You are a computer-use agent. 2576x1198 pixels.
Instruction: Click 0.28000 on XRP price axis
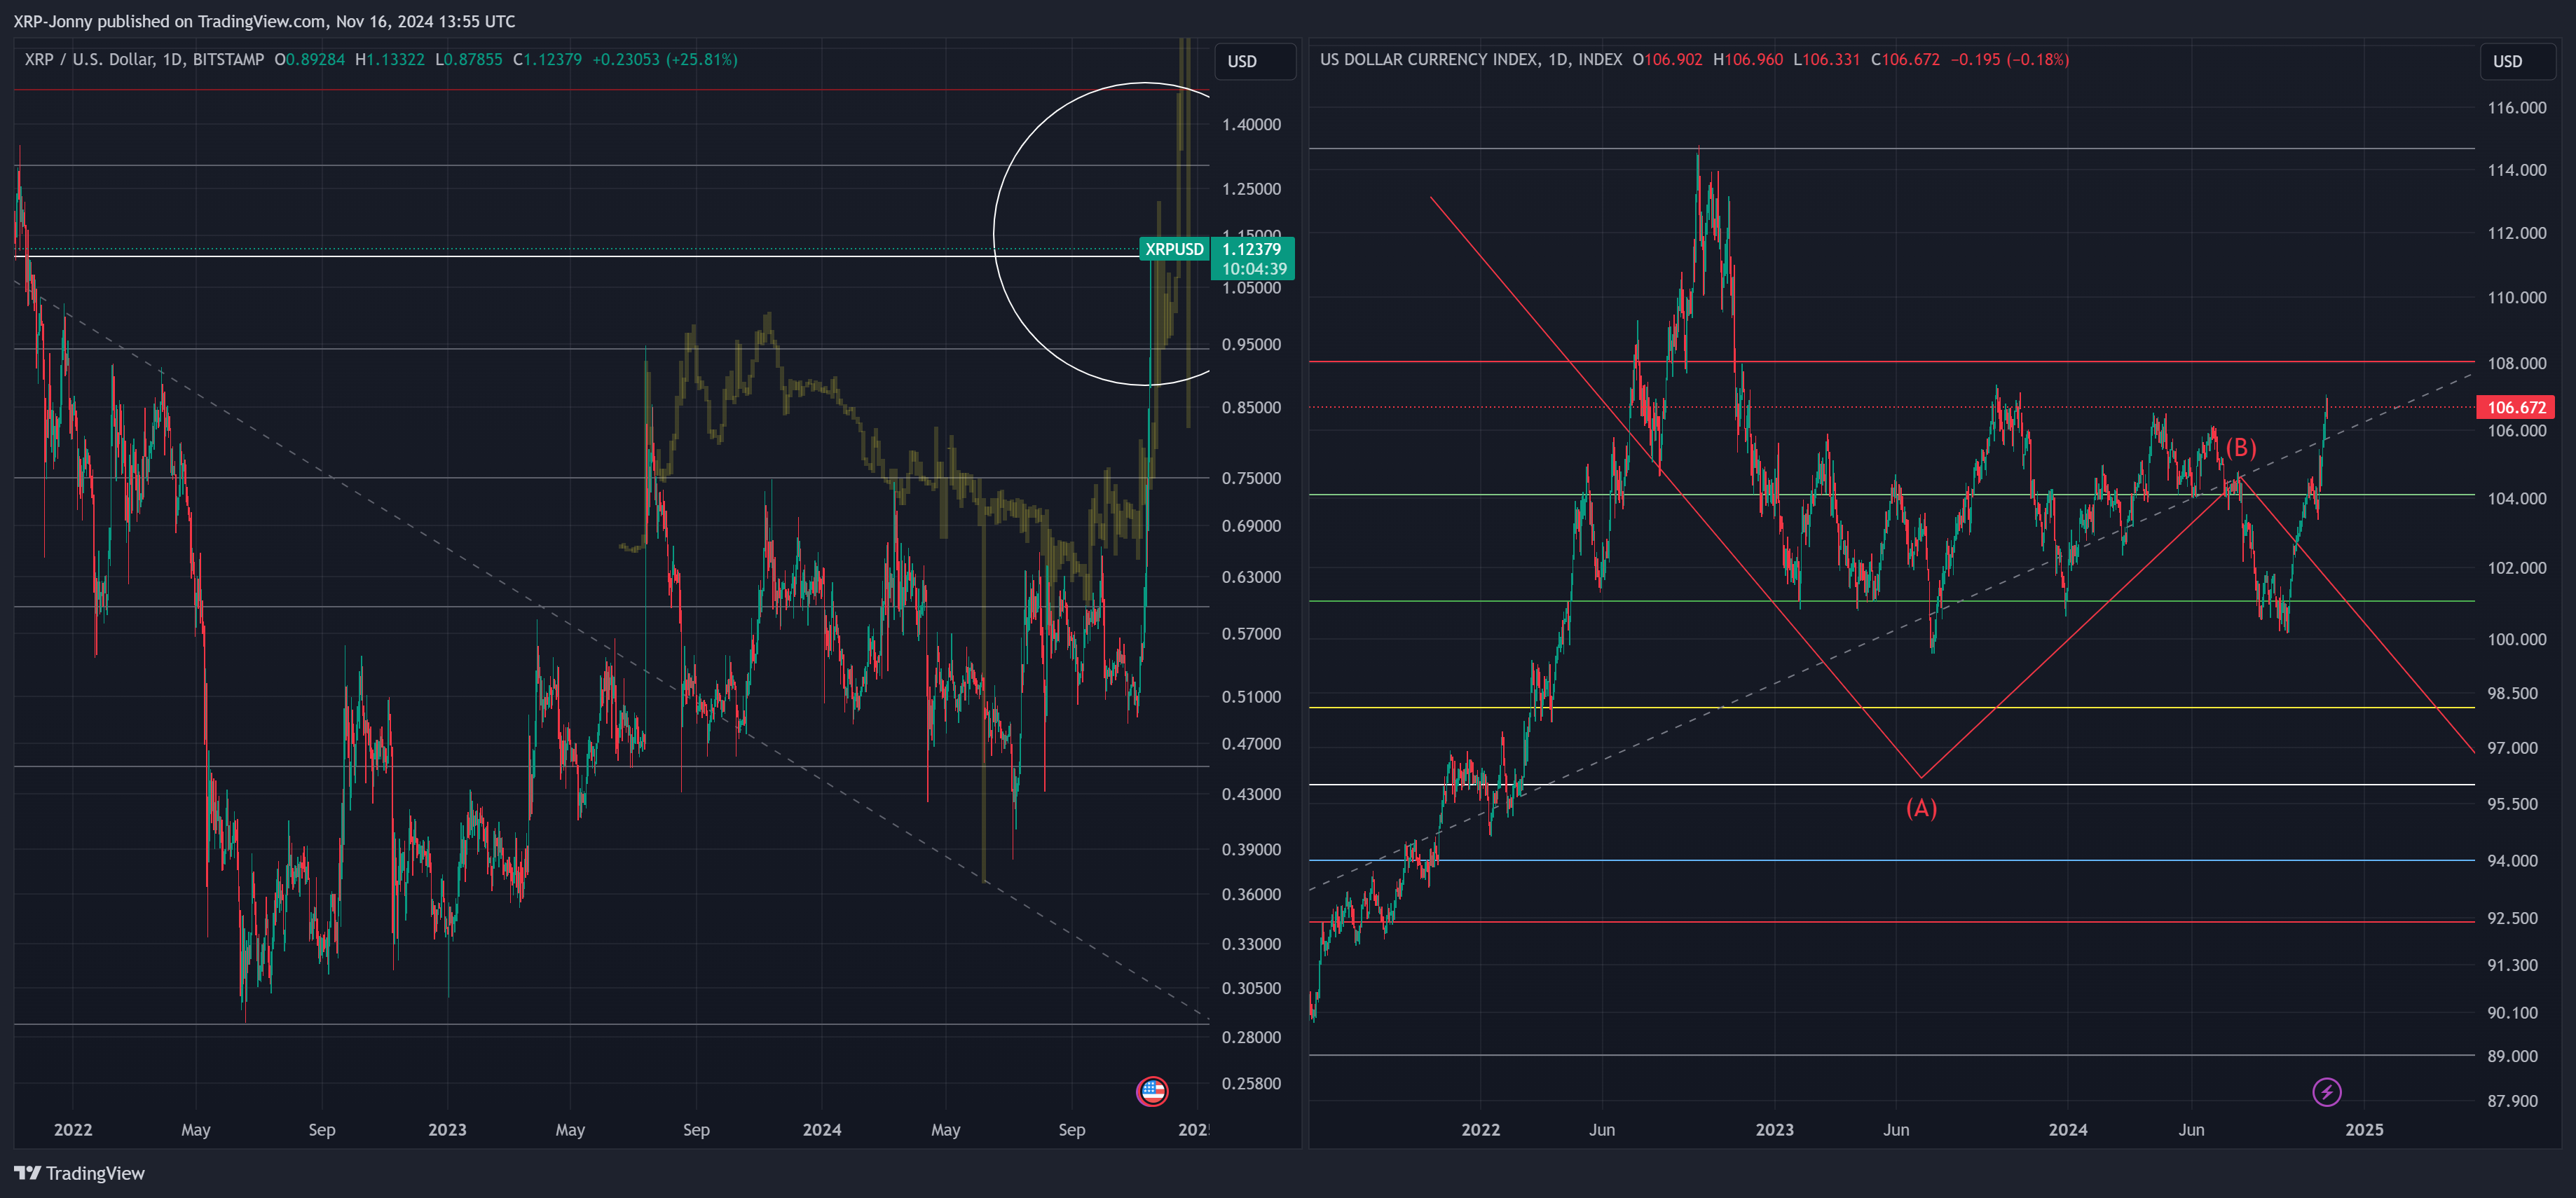[x=1251, y=1038]
